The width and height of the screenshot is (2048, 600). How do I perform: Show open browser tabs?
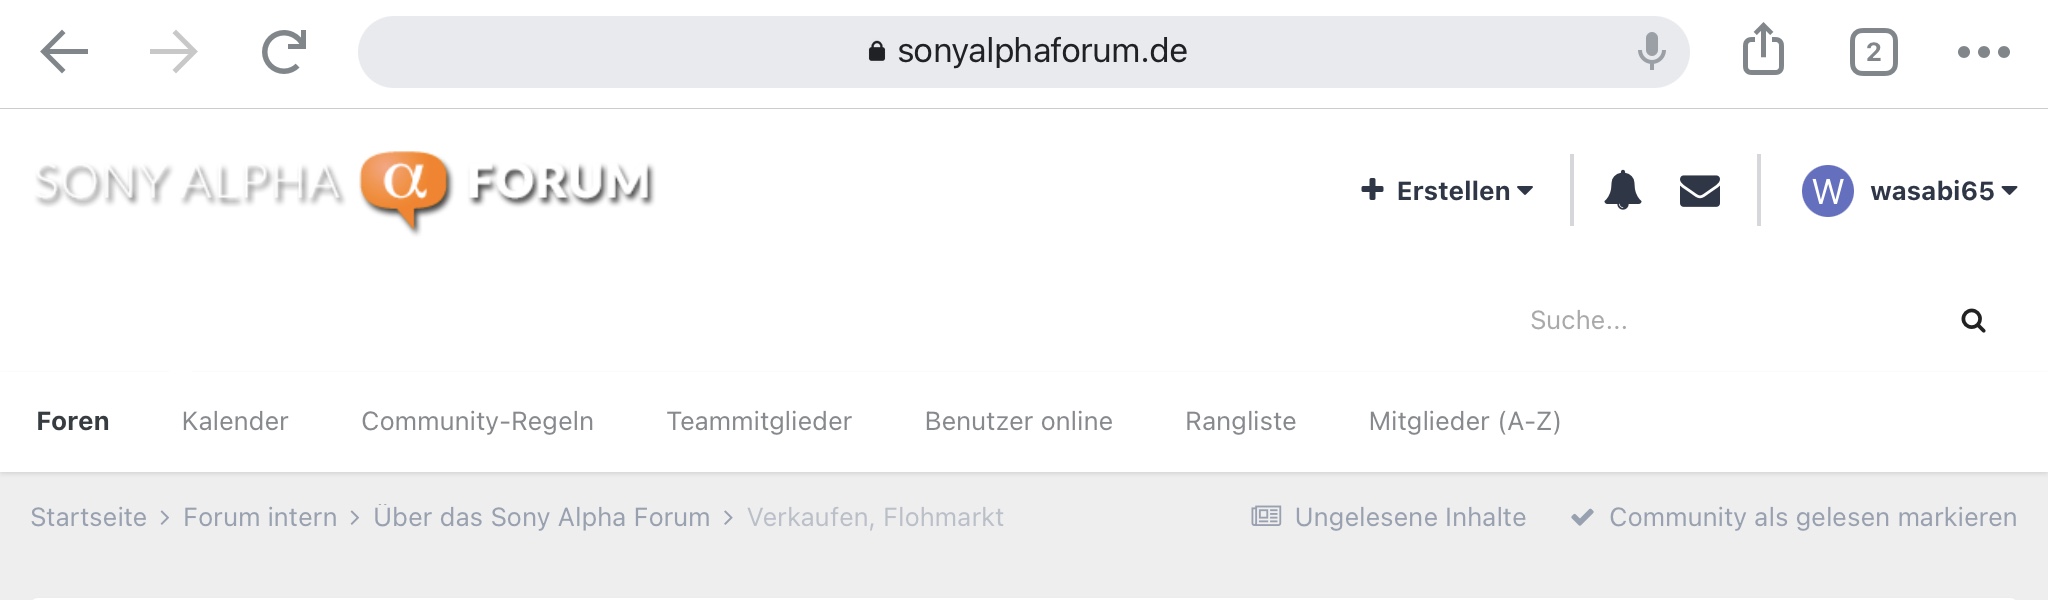(x=1873, y=52)
